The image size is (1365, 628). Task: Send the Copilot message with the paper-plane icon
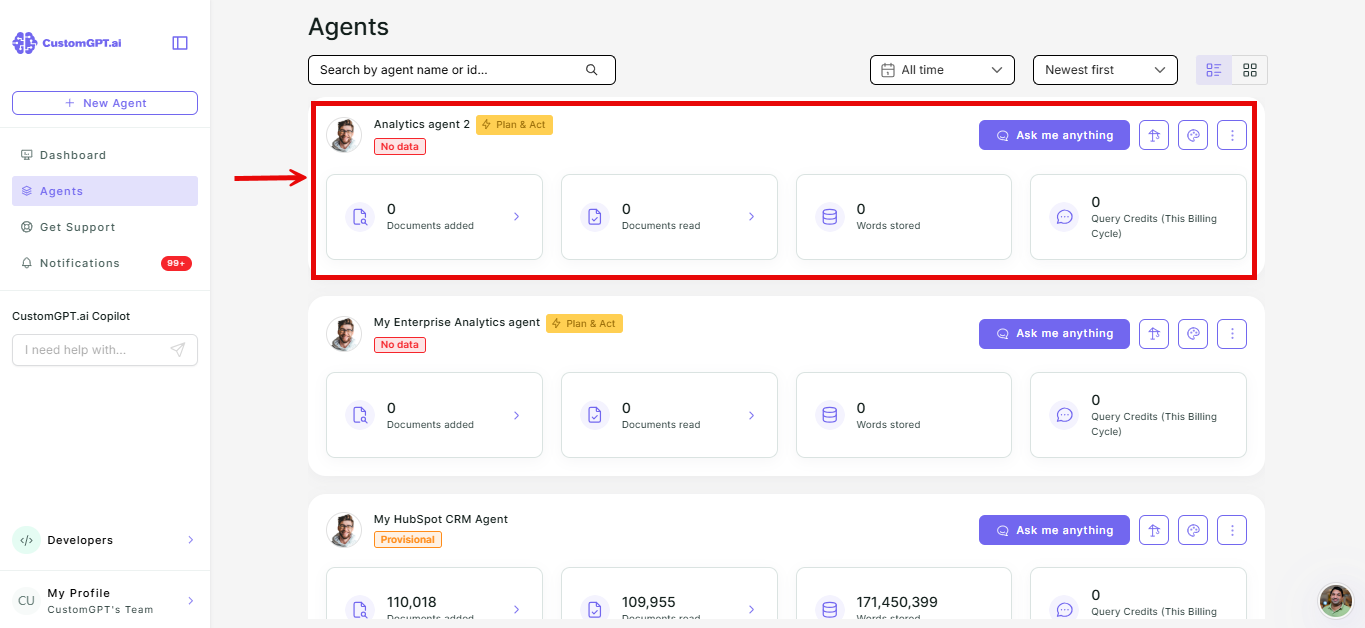coord(178,350)
